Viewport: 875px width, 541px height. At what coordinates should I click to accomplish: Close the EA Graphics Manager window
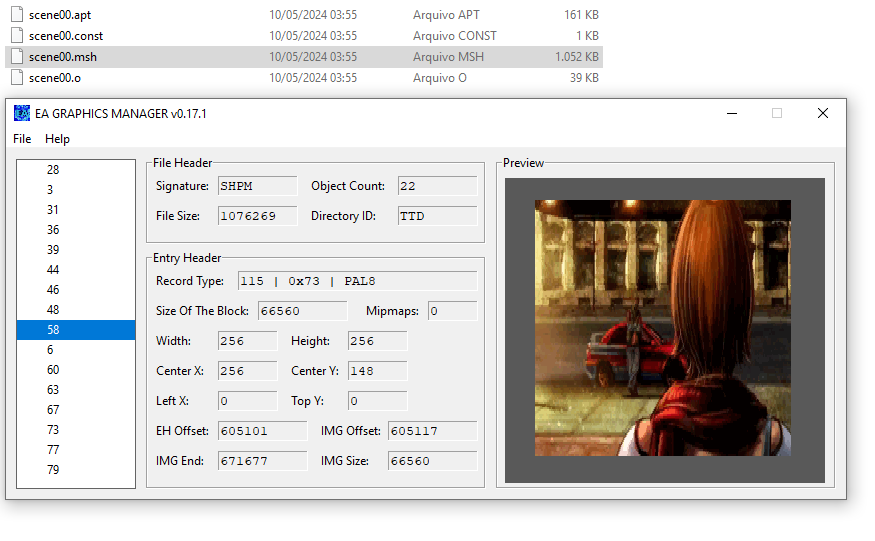822,114
